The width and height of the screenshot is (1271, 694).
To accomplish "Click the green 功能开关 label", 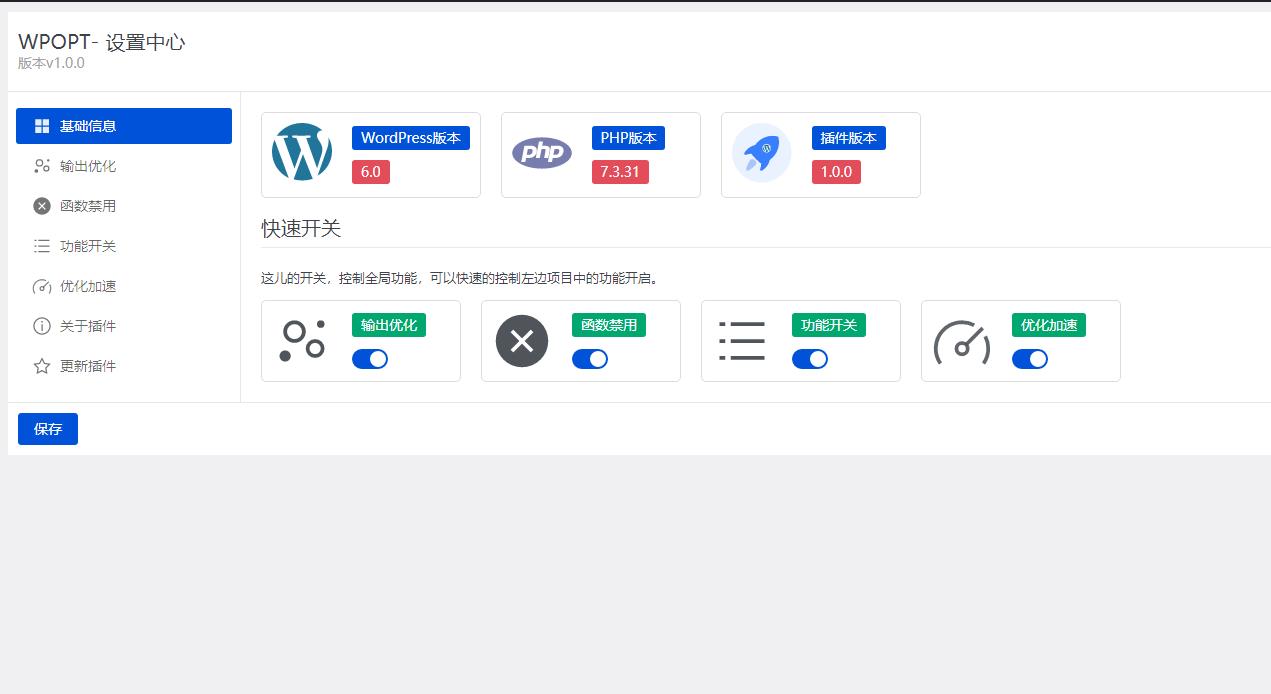I will pos(829,325).
